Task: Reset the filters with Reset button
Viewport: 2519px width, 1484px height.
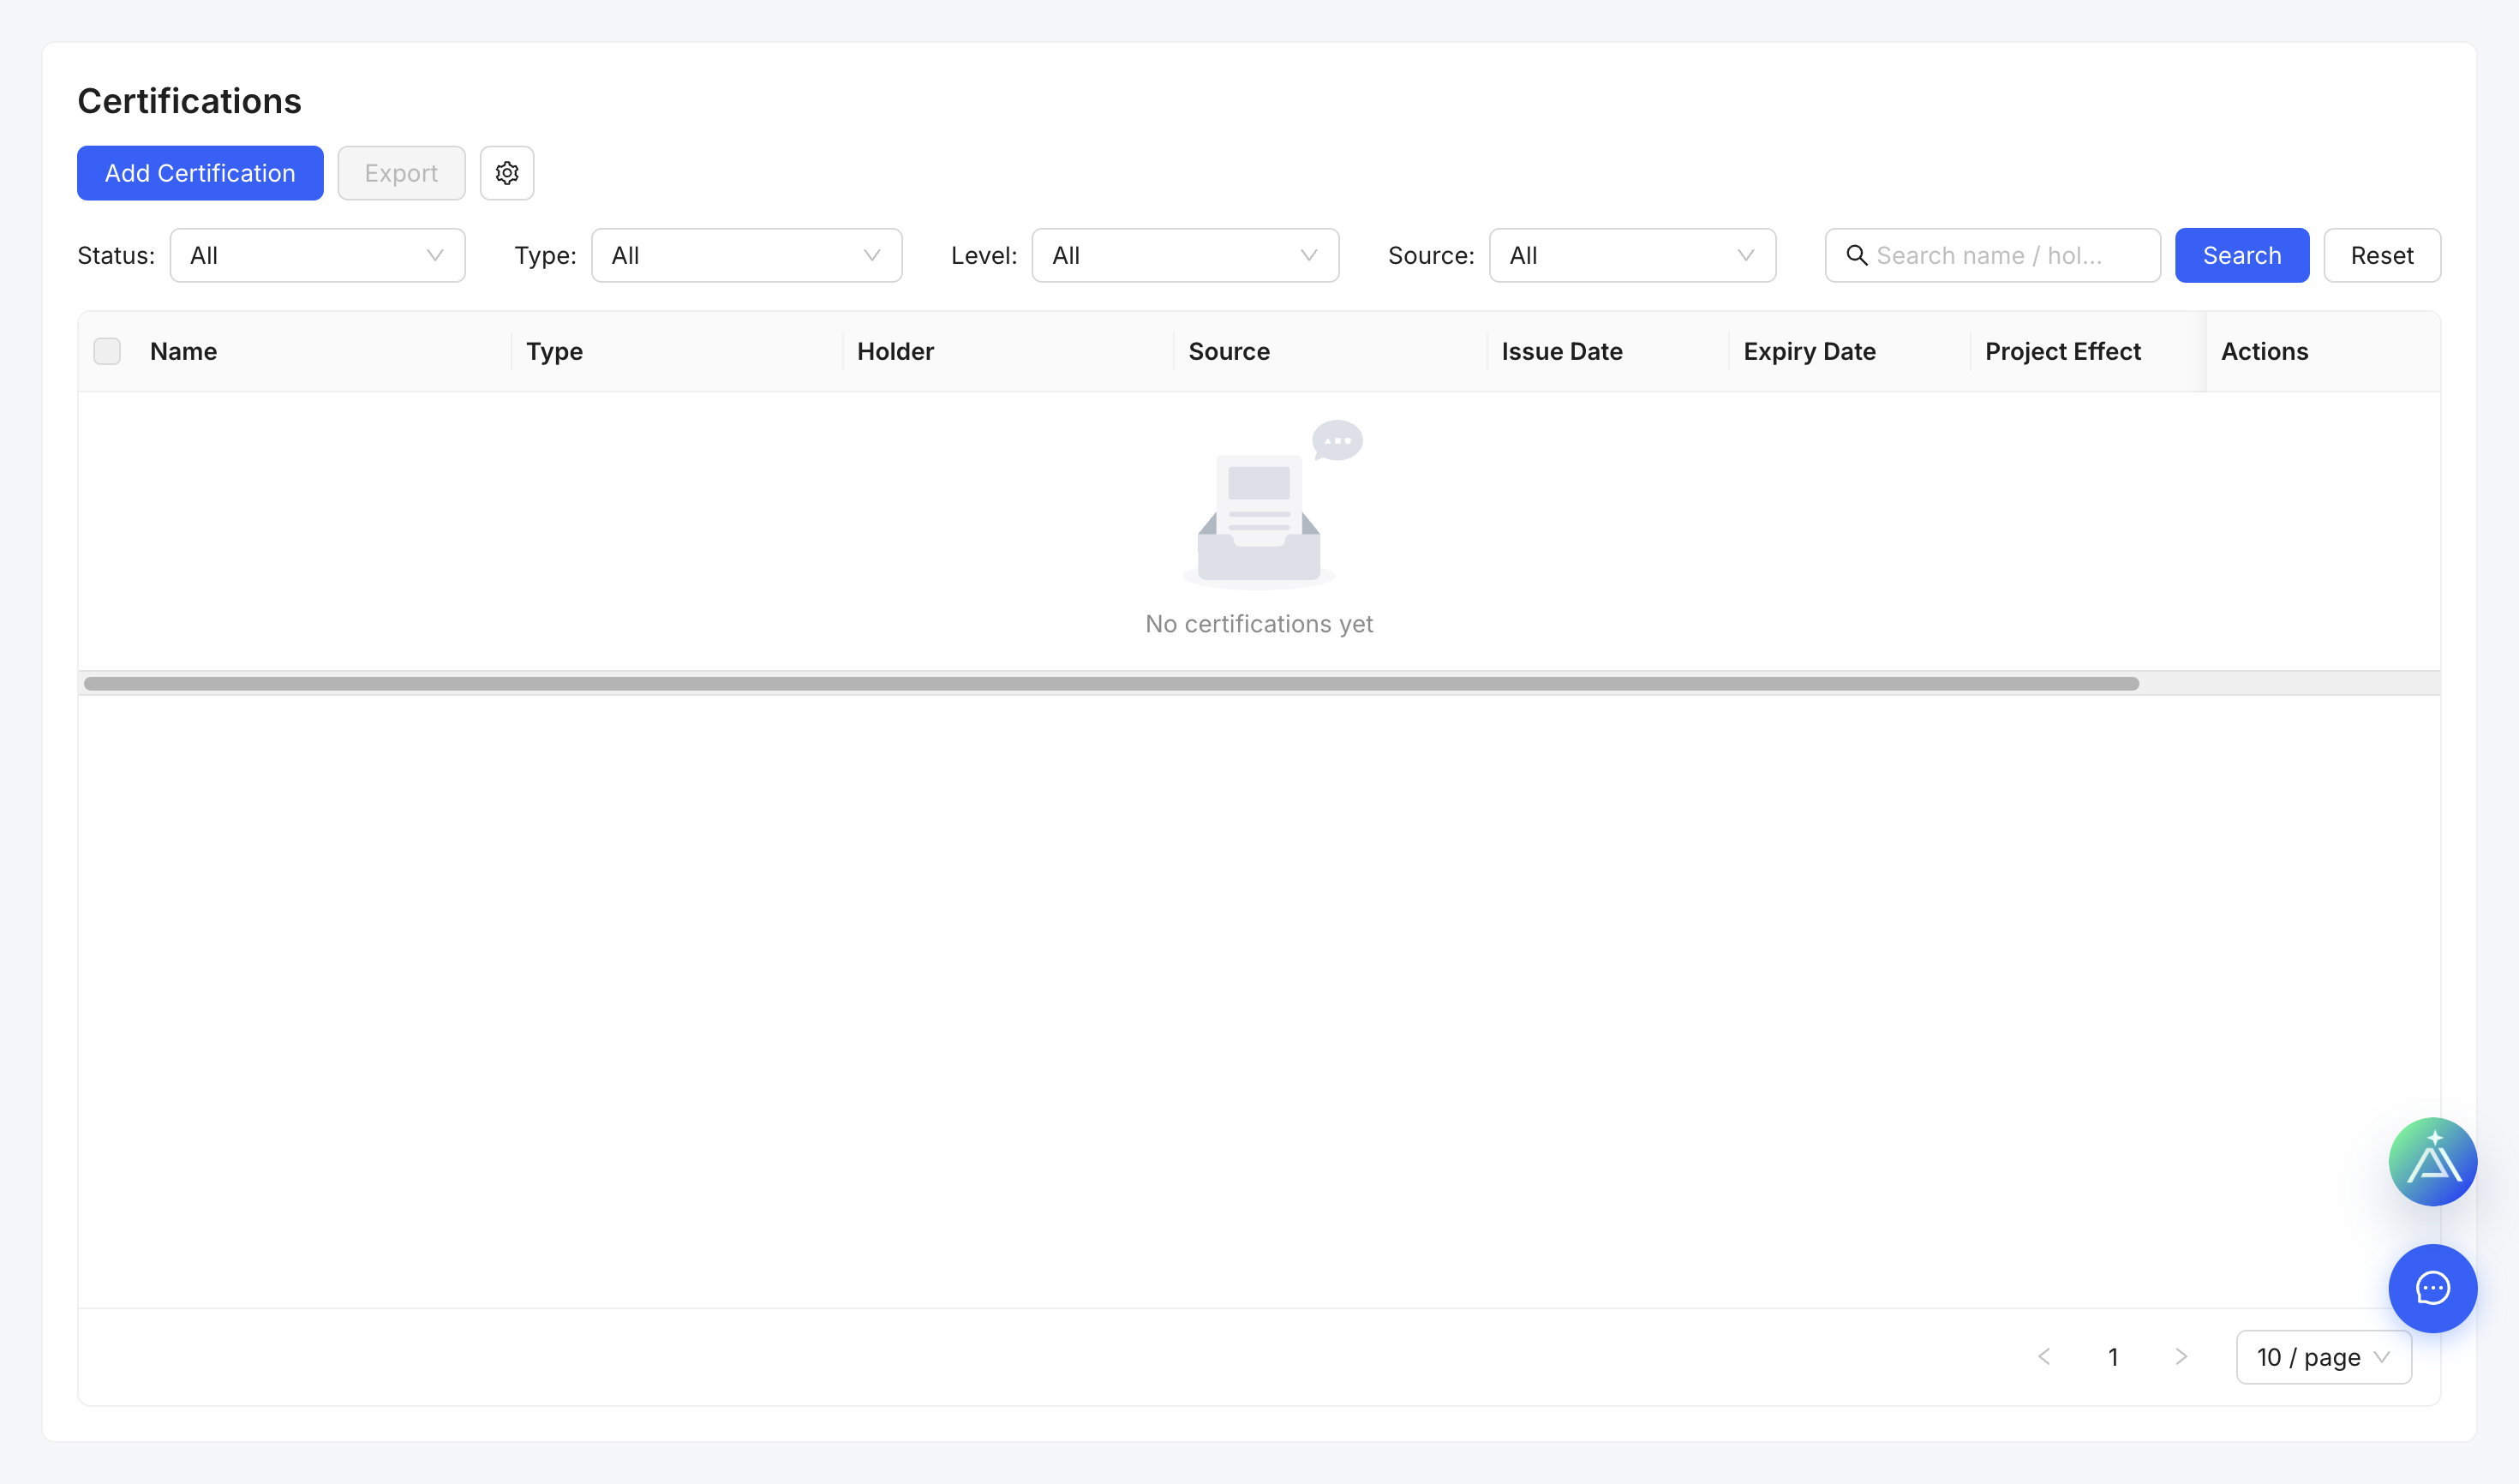Action: point(2382,255)
